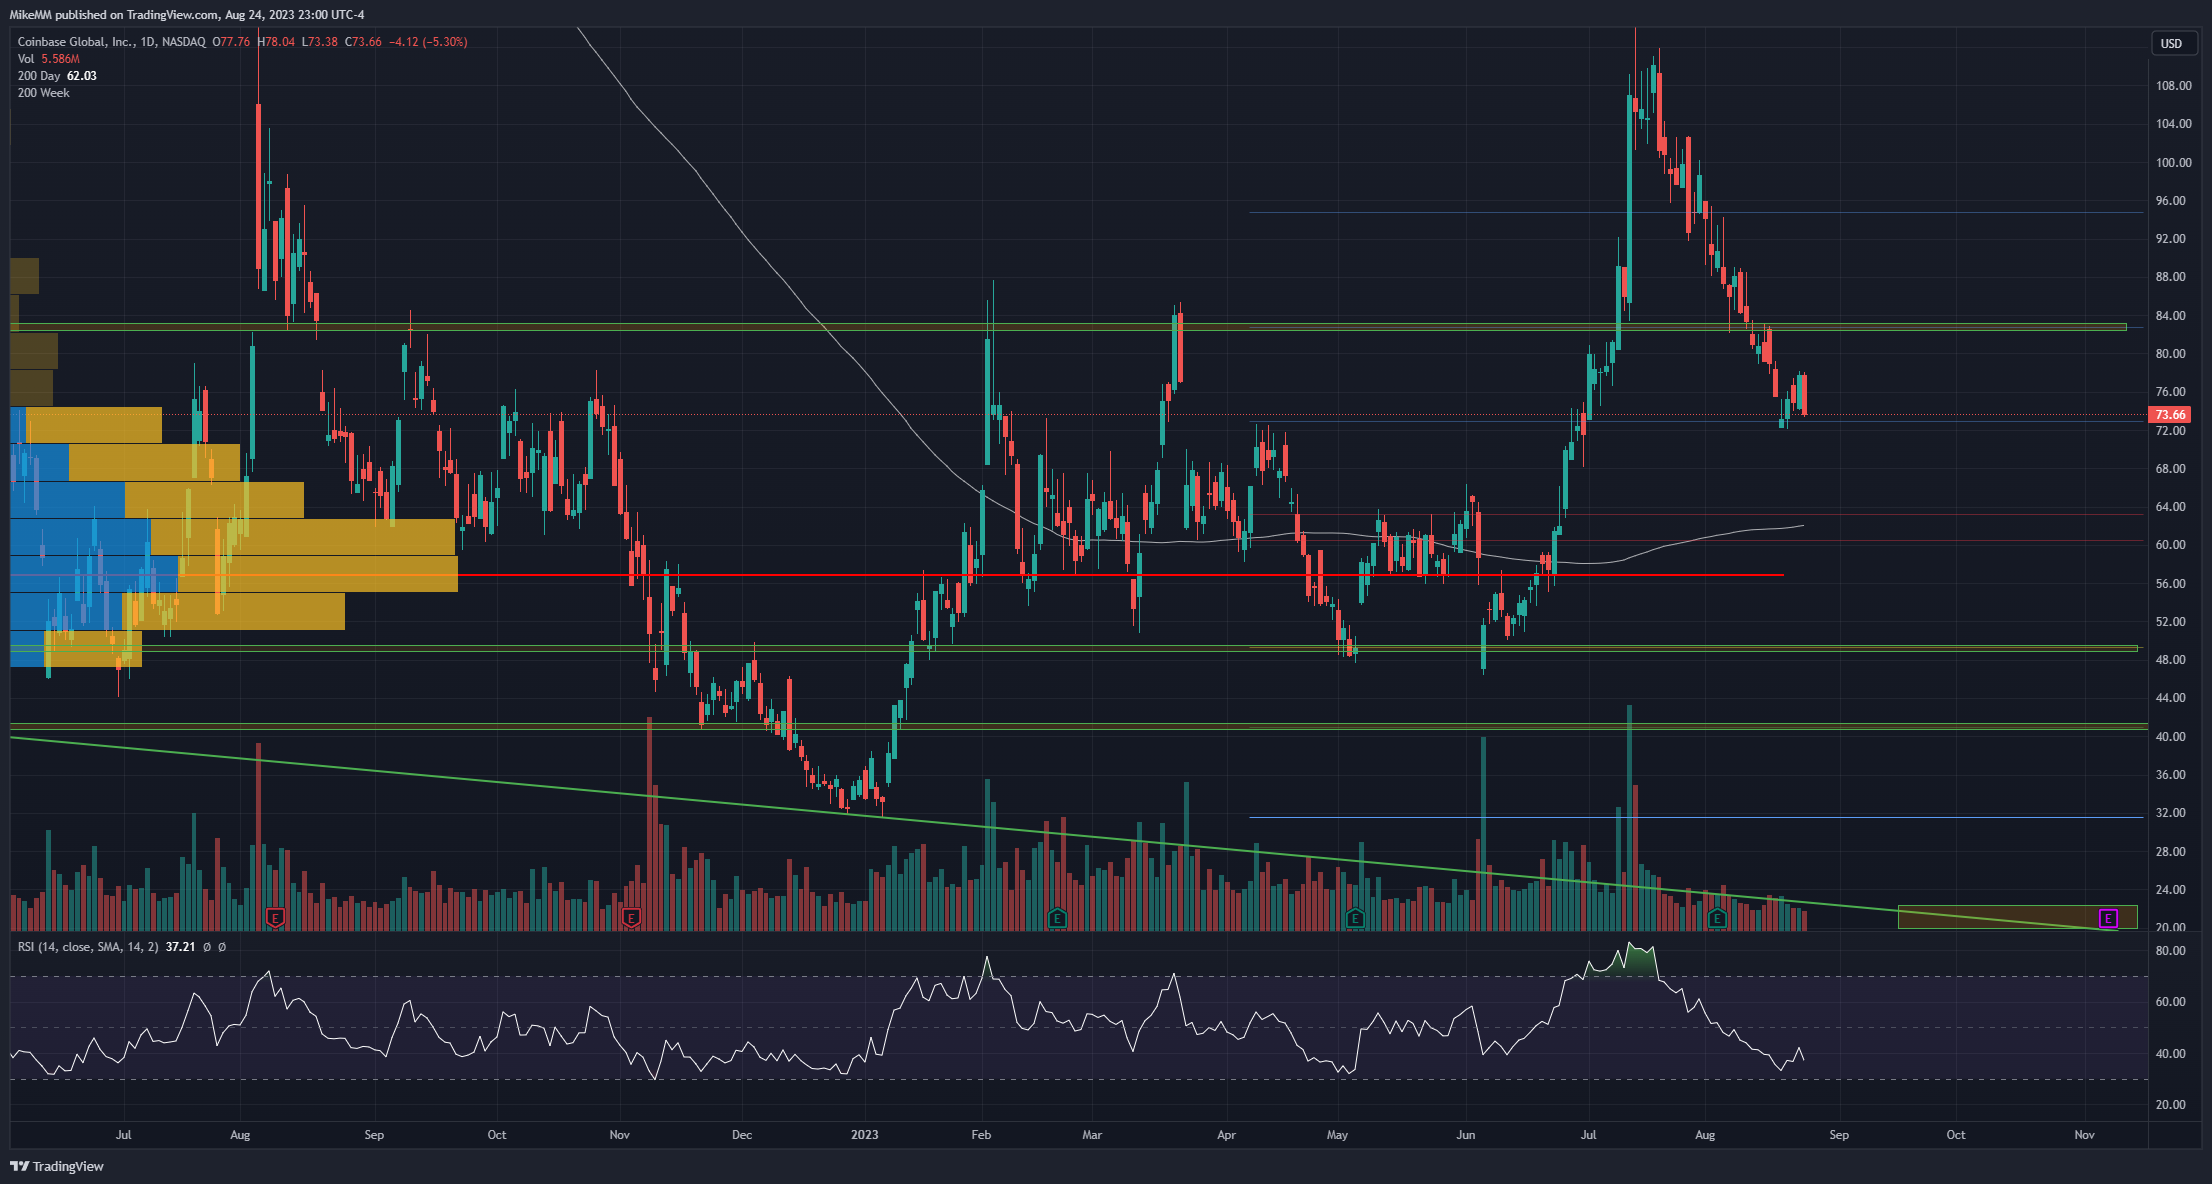The width and height of the screenshot is (2212, 1184).
Task: Click the RSI 40.00 axis label
Action: click(x=2170, y=1054)
